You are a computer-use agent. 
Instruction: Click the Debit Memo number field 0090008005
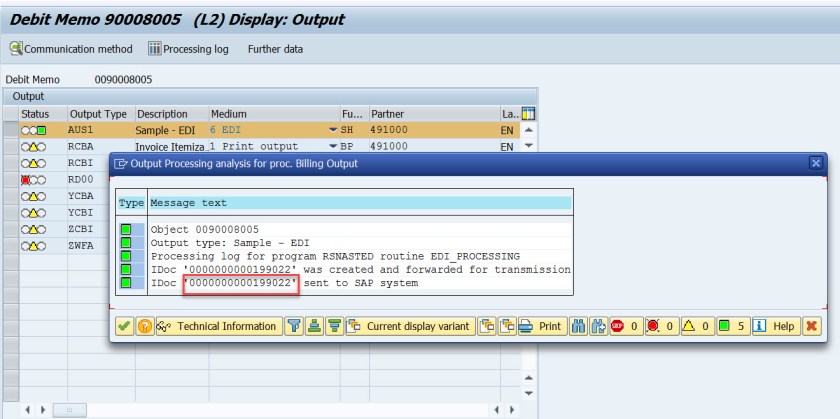click(x=123, y=80)
